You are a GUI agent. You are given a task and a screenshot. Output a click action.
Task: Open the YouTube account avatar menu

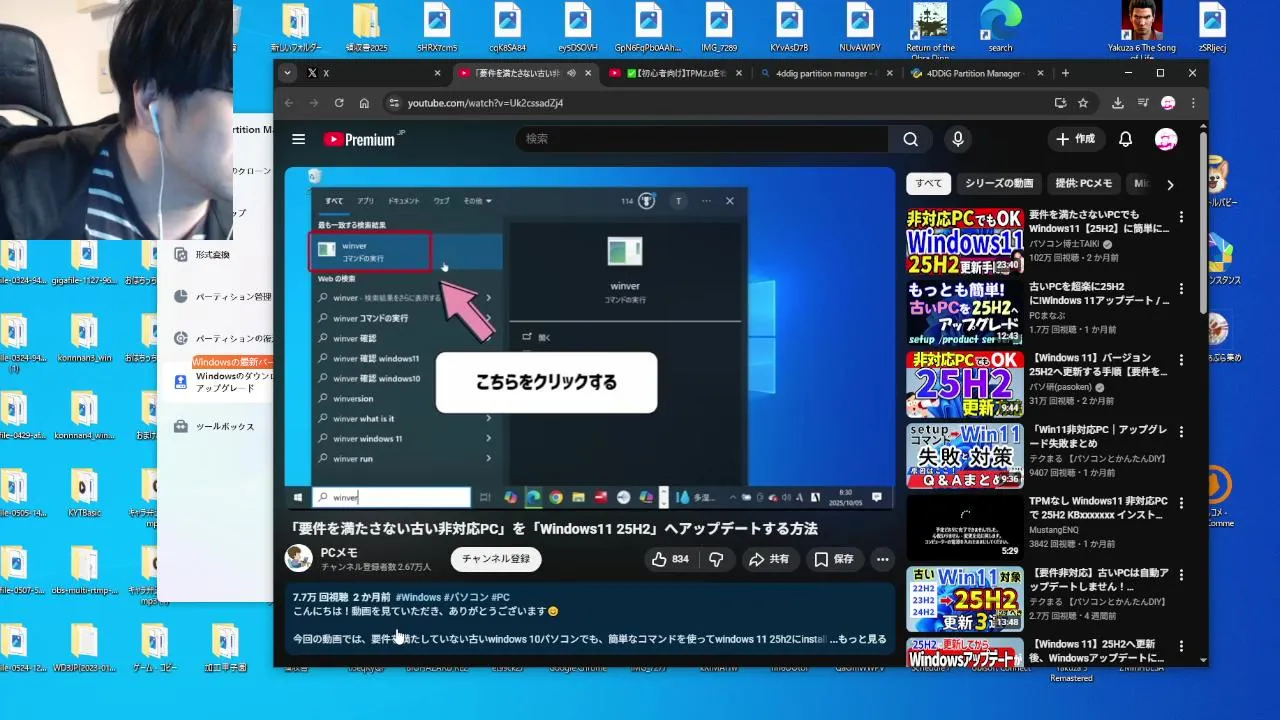[x=1166, y=139]
